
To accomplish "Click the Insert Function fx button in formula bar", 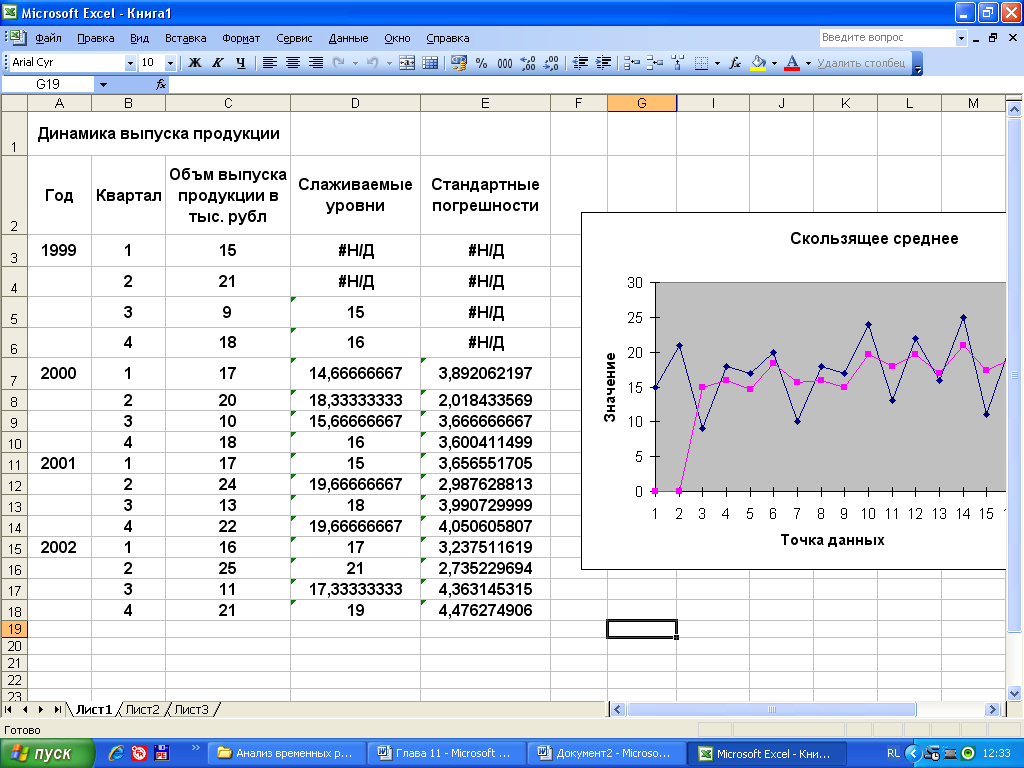I will pyautogui.click(x=161, y=84).
